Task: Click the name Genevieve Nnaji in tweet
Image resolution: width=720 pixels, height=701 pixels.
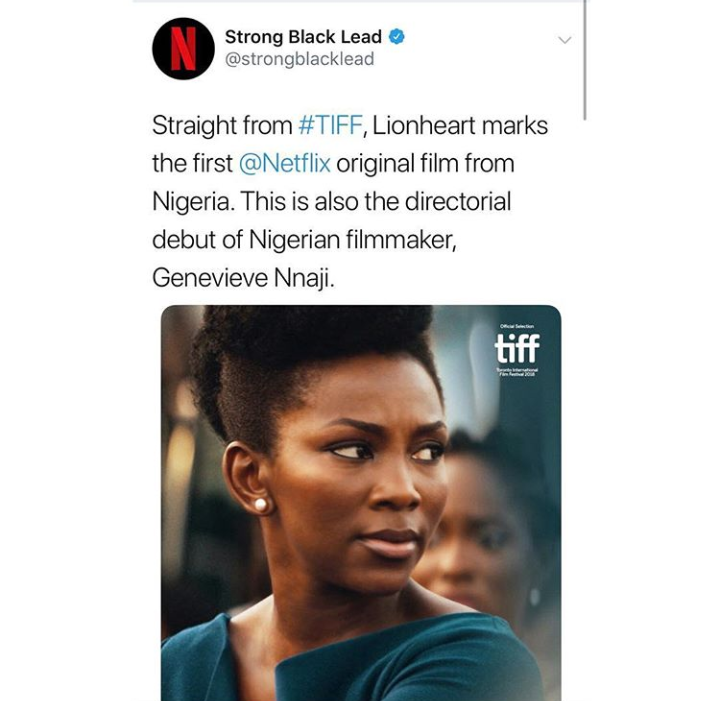Action: (x=243, y=277)
